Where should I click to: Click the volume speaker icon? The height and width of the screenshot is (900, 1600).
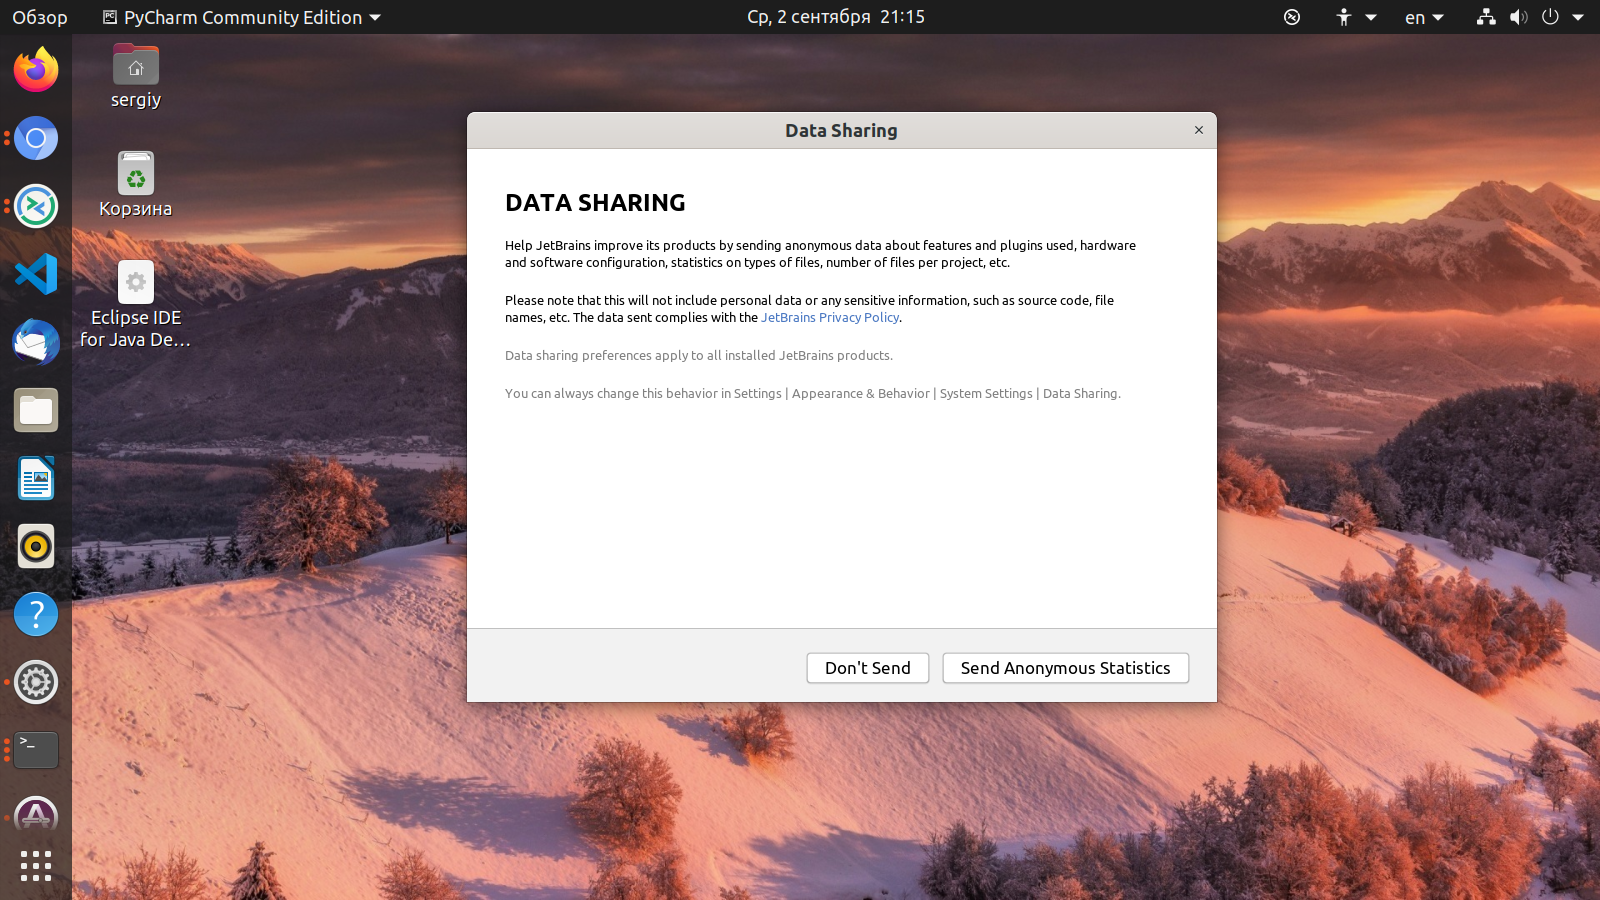[1518, 17]
